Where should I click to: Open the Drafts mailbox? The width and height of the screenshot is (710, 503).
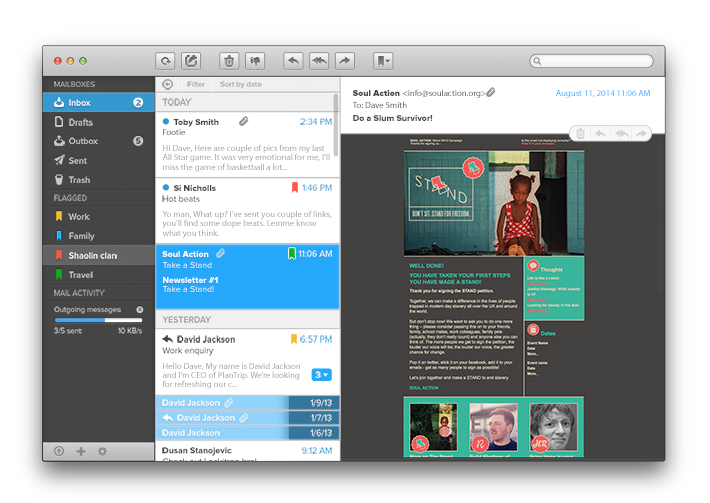point(99,122)
